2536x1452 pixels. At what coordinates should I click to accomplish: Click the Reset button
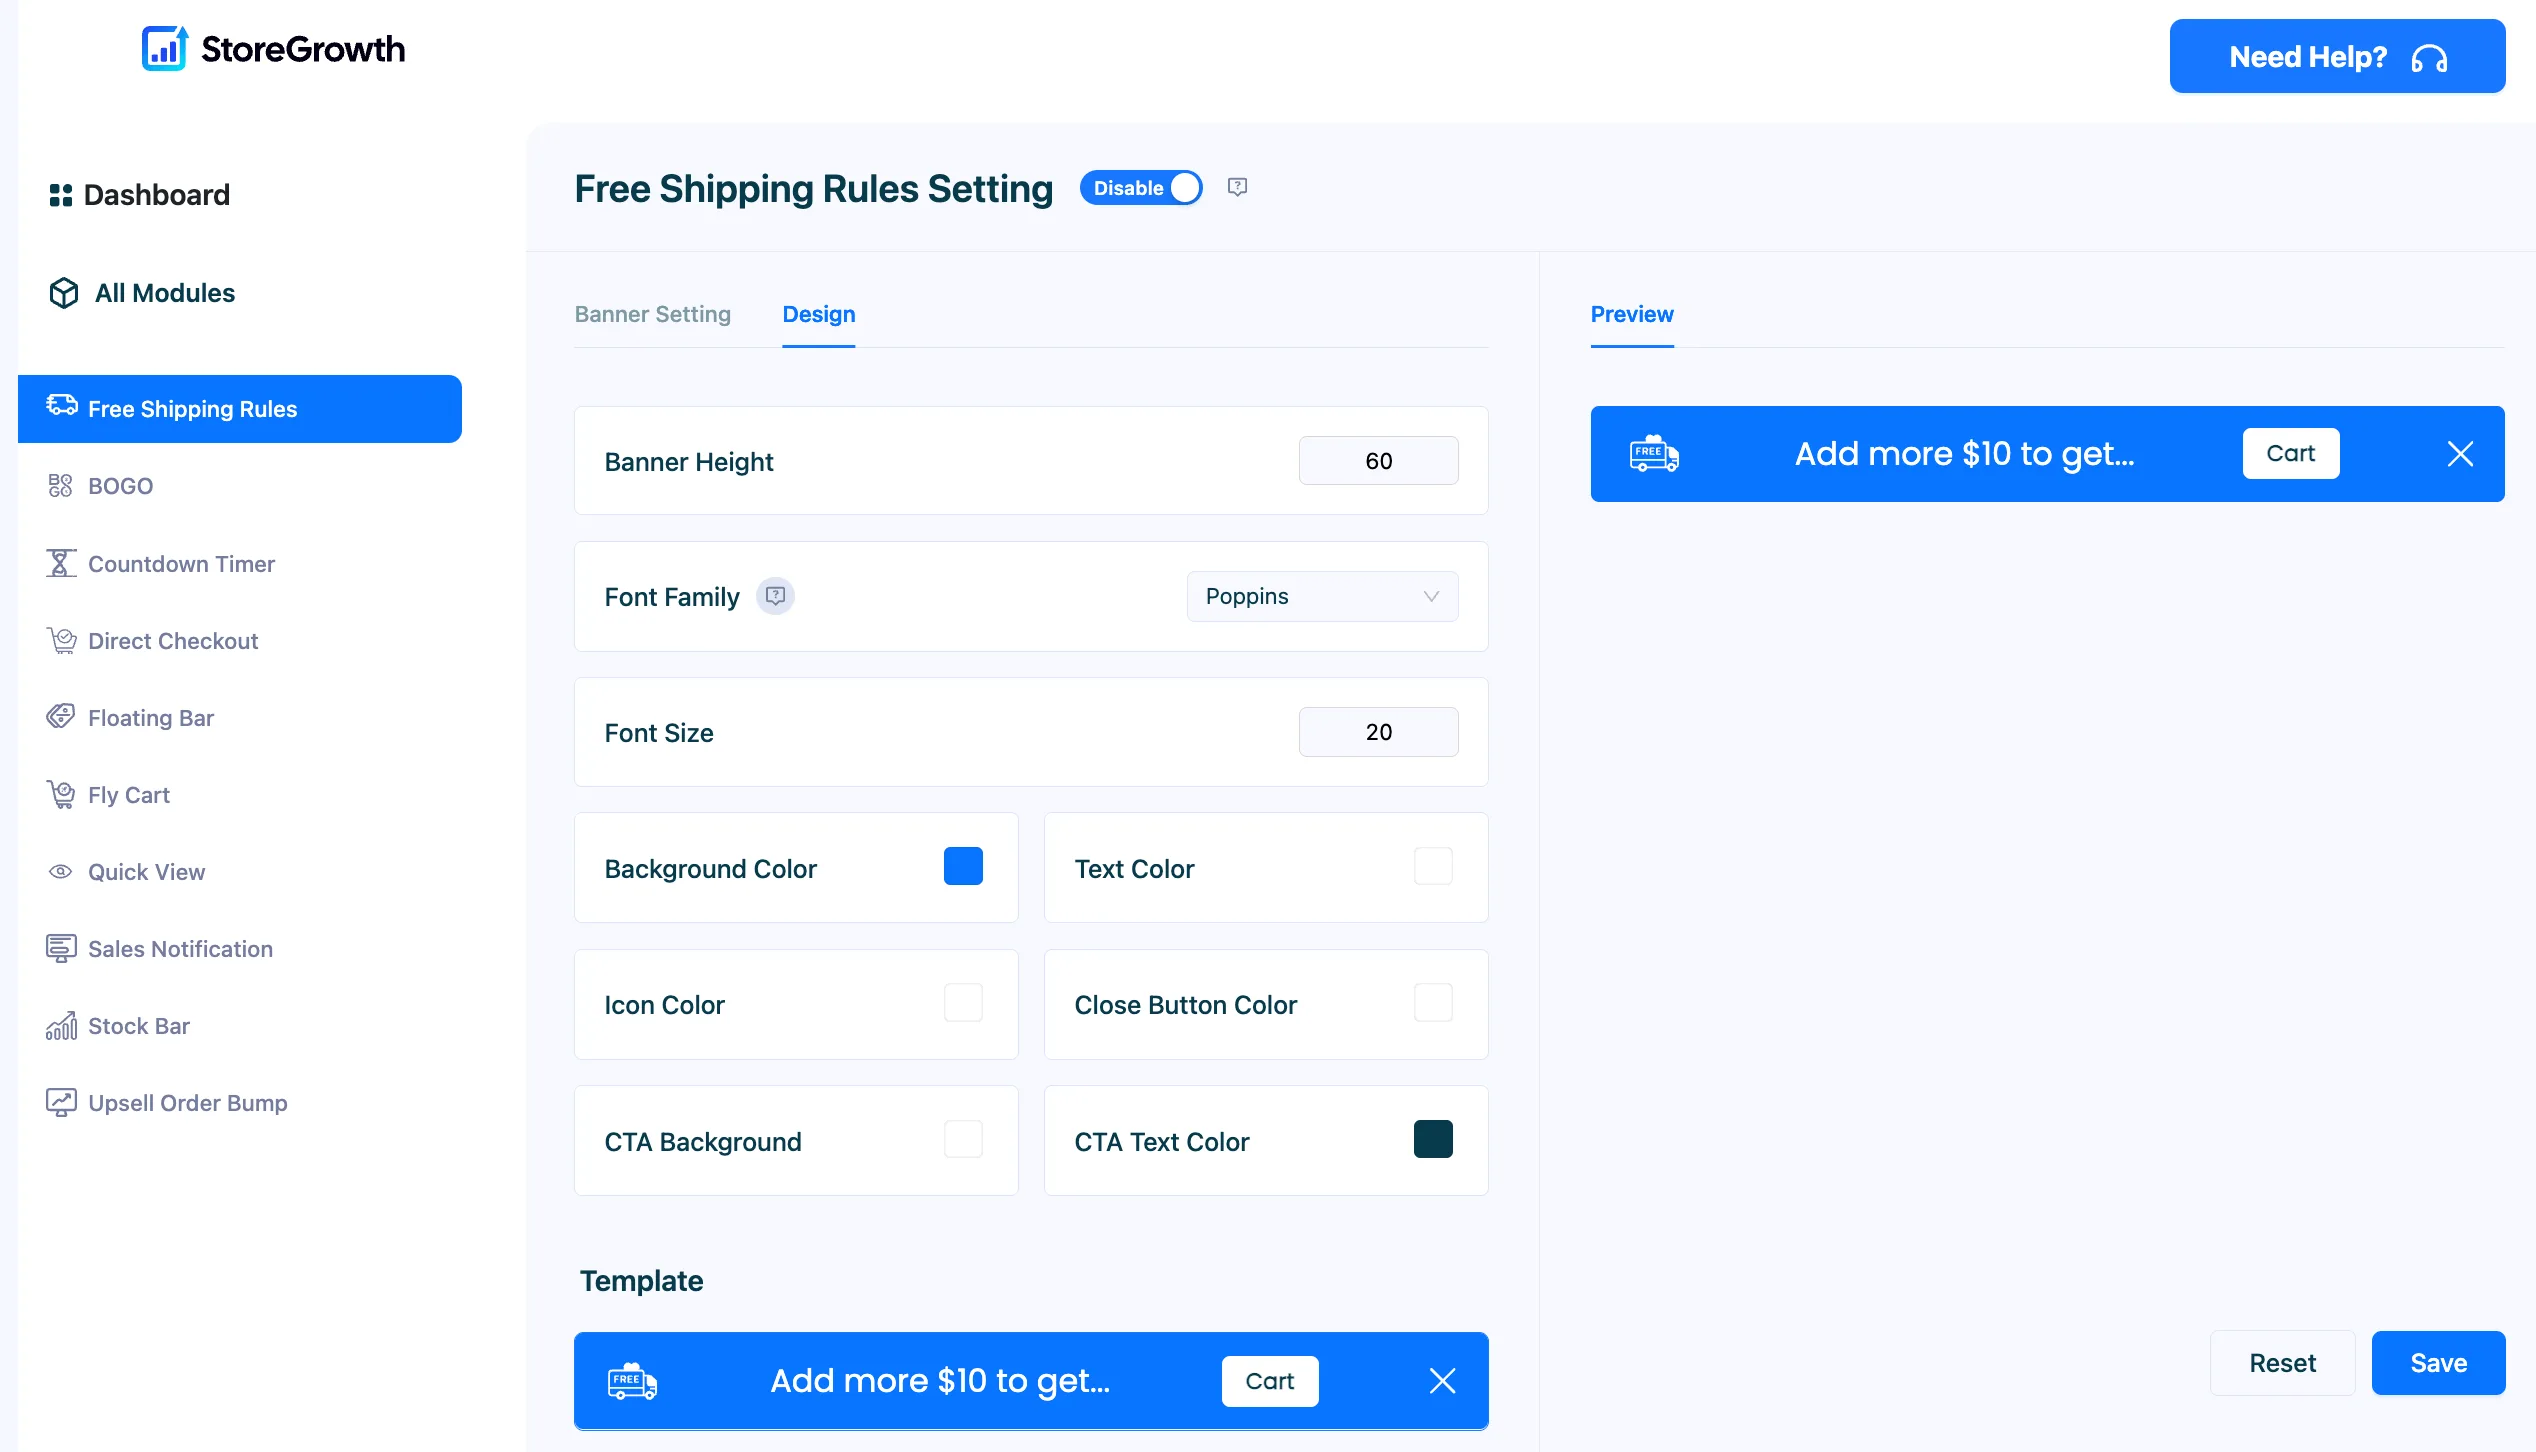click(2282, 1362)
